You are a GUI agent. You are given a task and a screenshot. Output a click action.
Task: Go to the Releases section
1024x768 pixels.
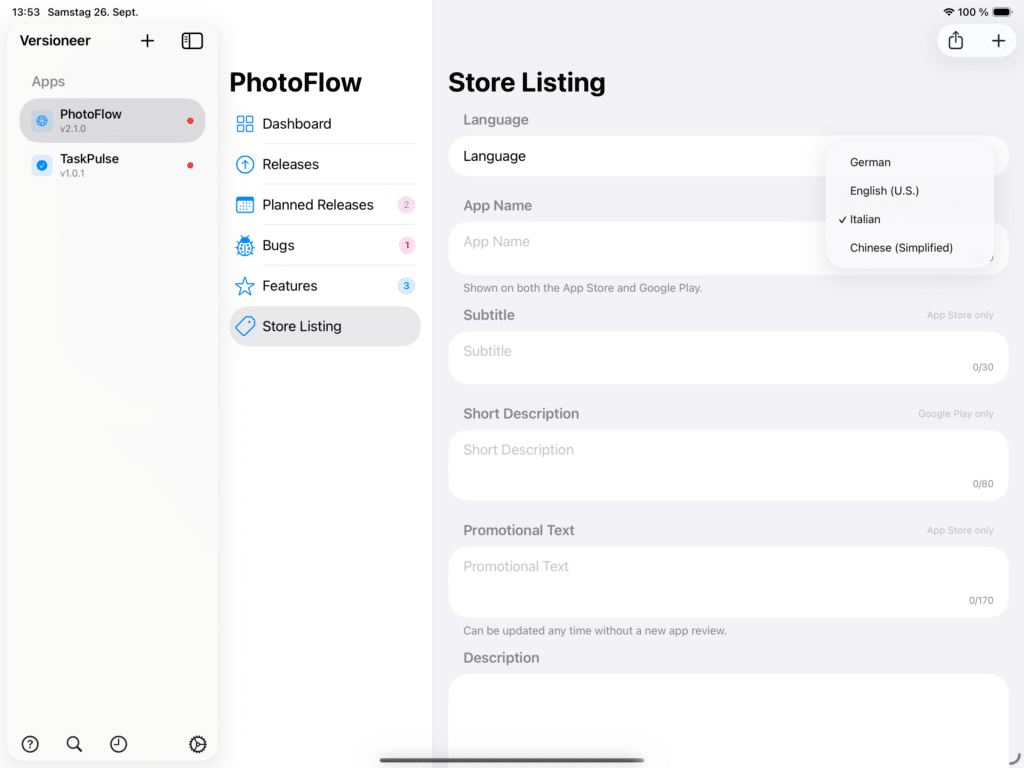point(325,165)
